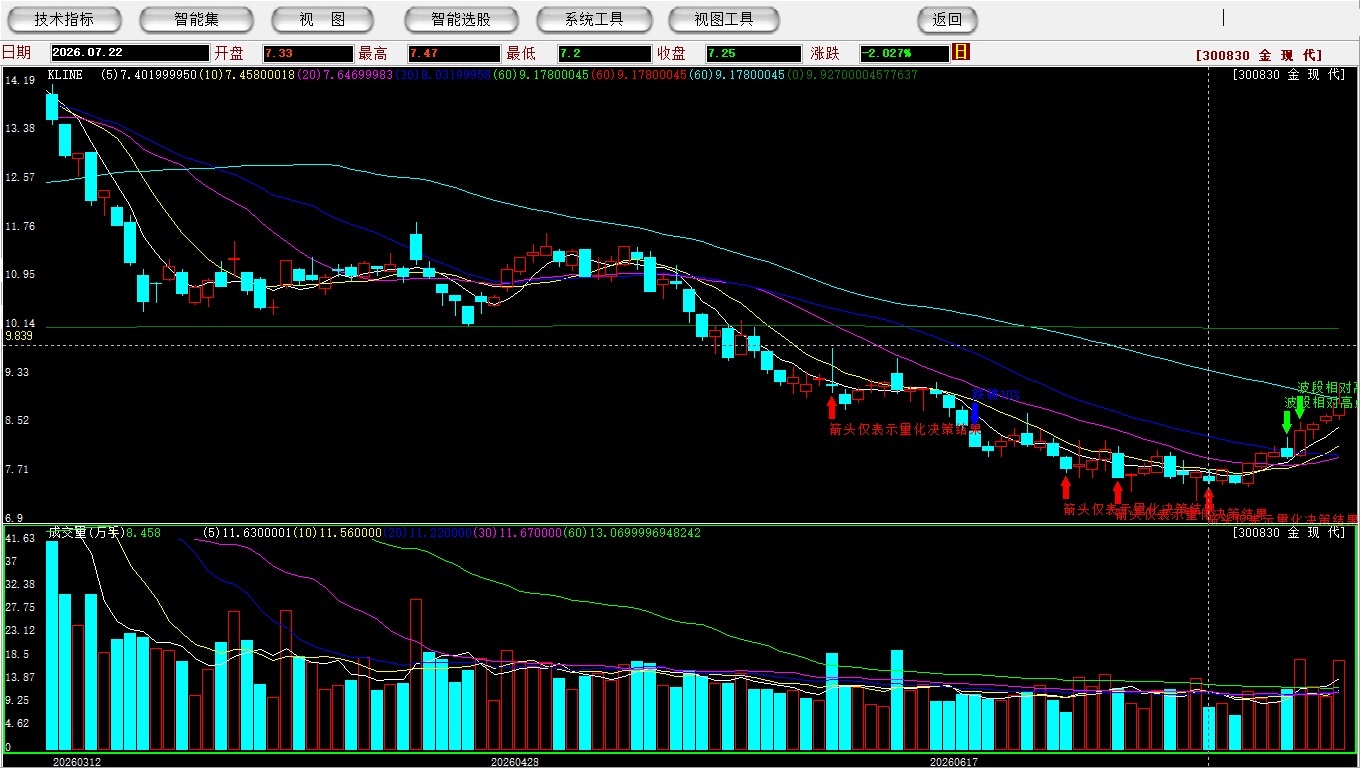Click the 成交量(万手) volume label
The height and width of the screenshot is (768, 1360).
(85, 533)
